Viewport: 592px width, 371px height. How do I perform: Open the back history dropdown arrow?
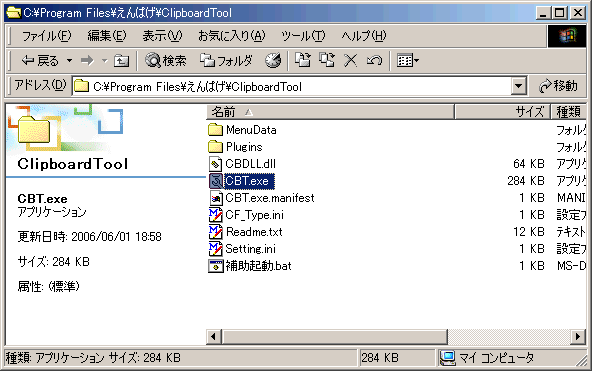tap(69, 60)
